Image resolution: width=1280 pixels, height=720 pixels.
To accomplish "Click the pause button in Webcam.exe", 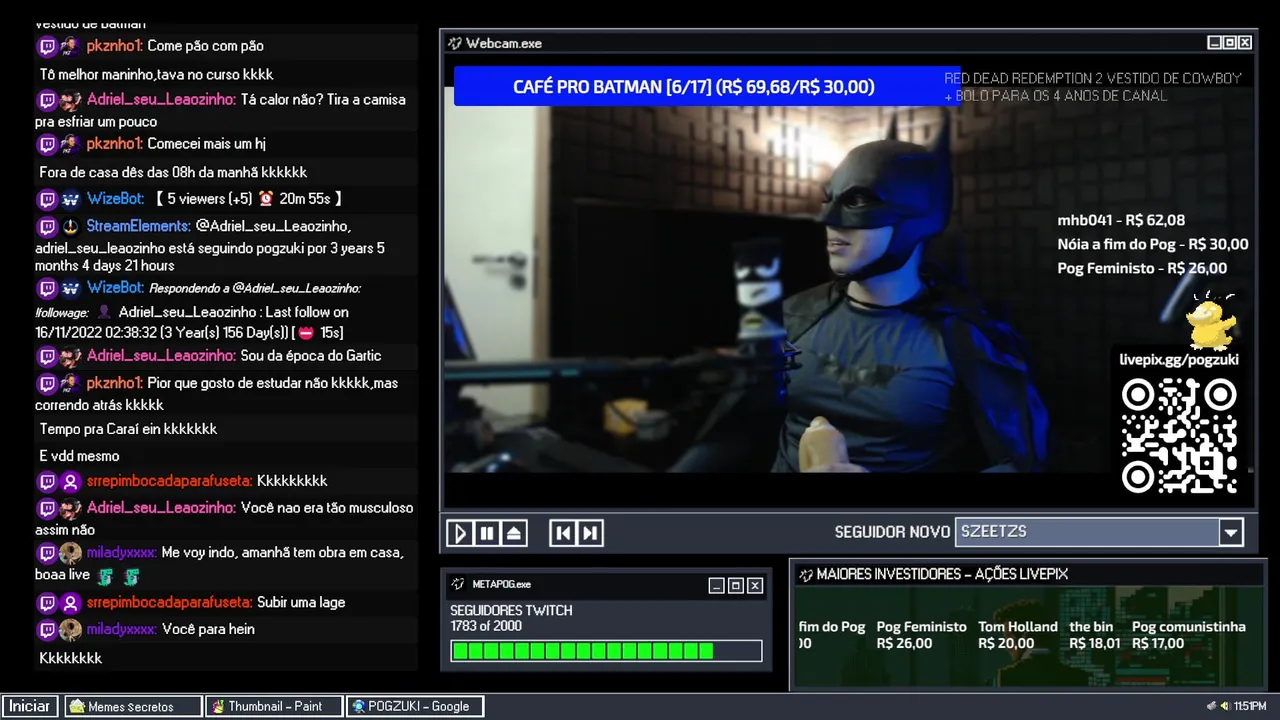I will (x=487, y=533).
